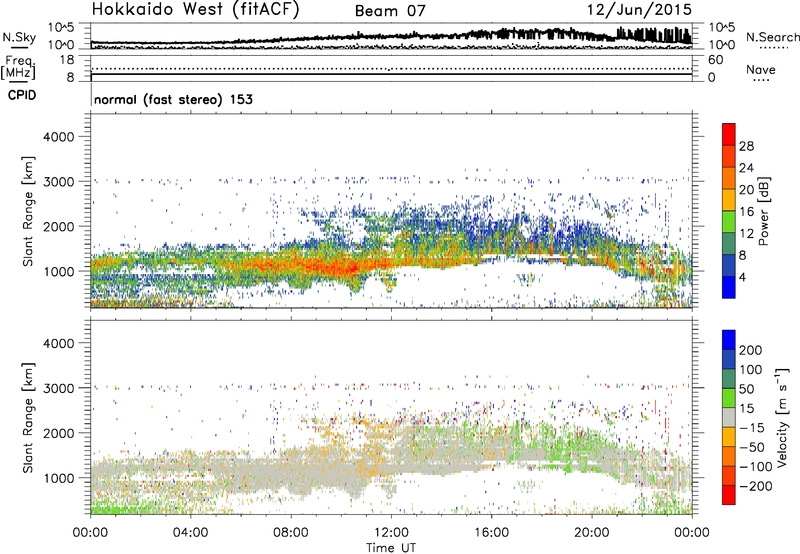Click the '60' tick on the Nave axis
The width and height of the screenshot is (800, 554).
(715, 60)
